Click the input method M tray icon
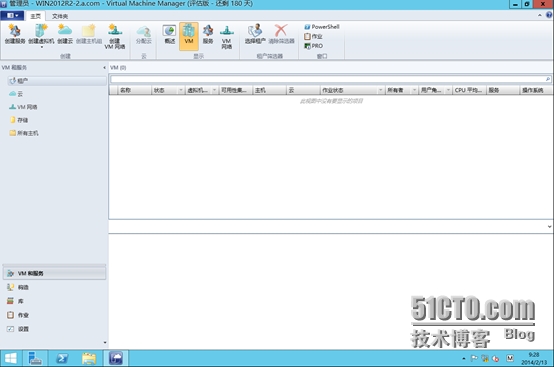The width and height of the screenshot is (554, 367). click(x=510, y=359)
